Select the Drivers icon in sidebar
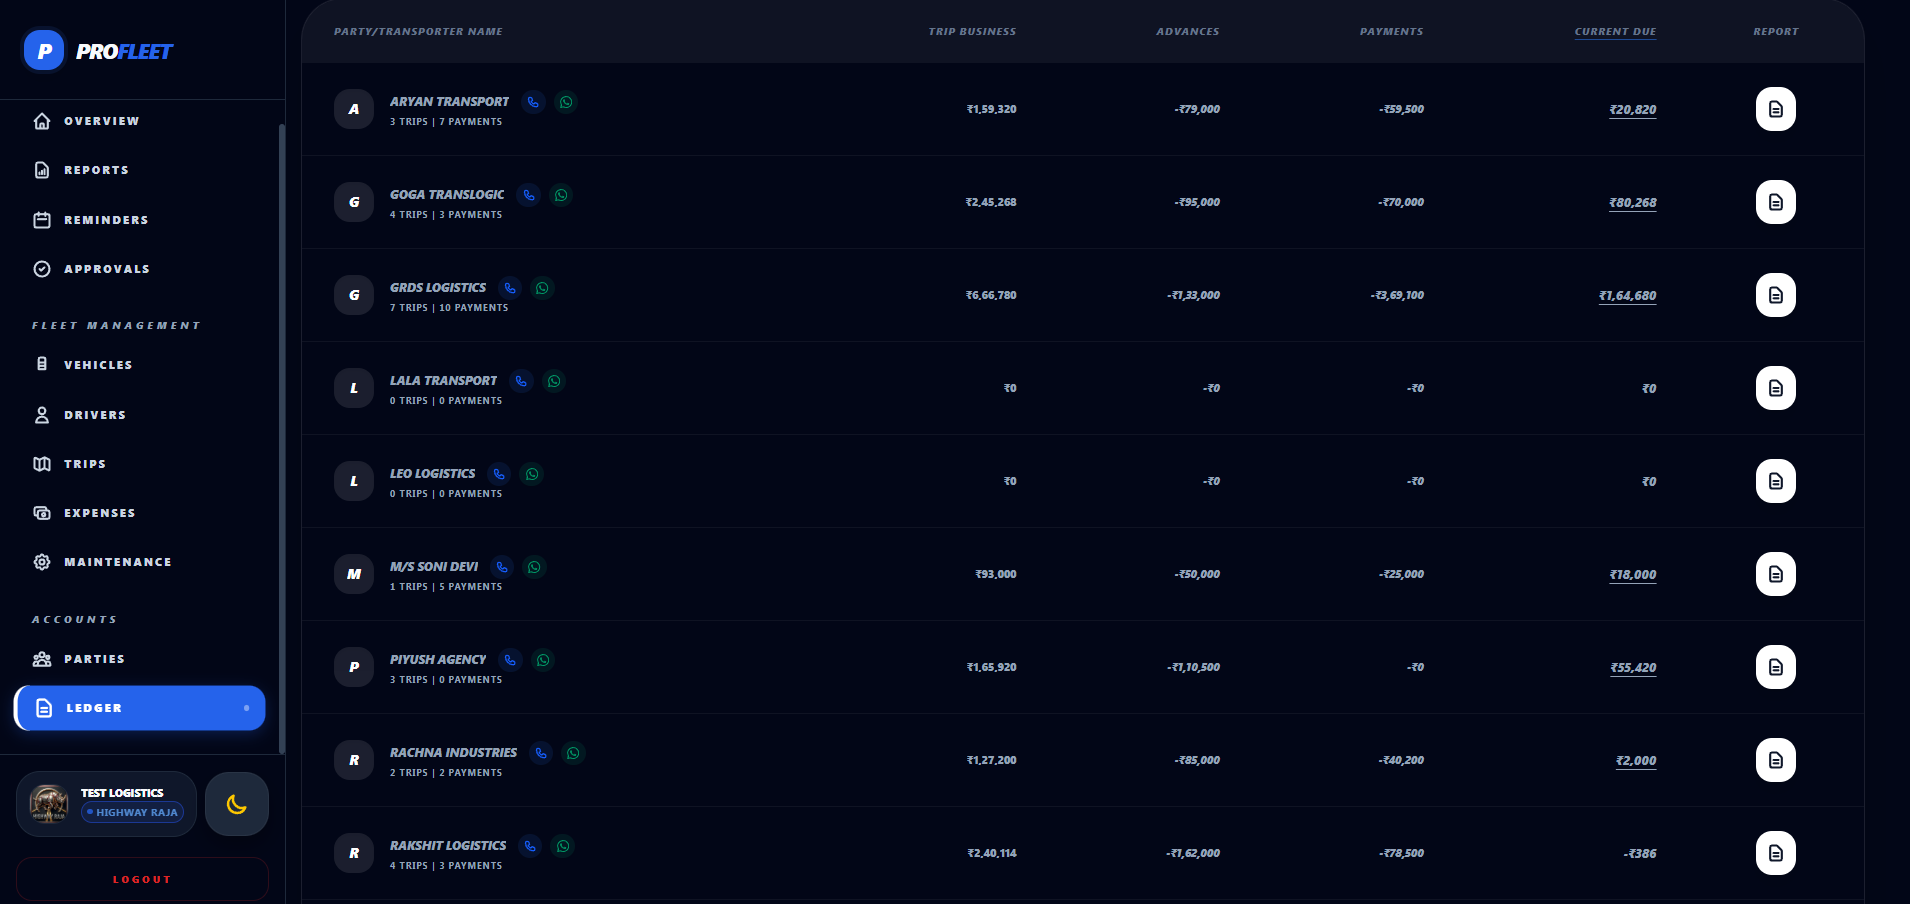 [x=41, y=414]
